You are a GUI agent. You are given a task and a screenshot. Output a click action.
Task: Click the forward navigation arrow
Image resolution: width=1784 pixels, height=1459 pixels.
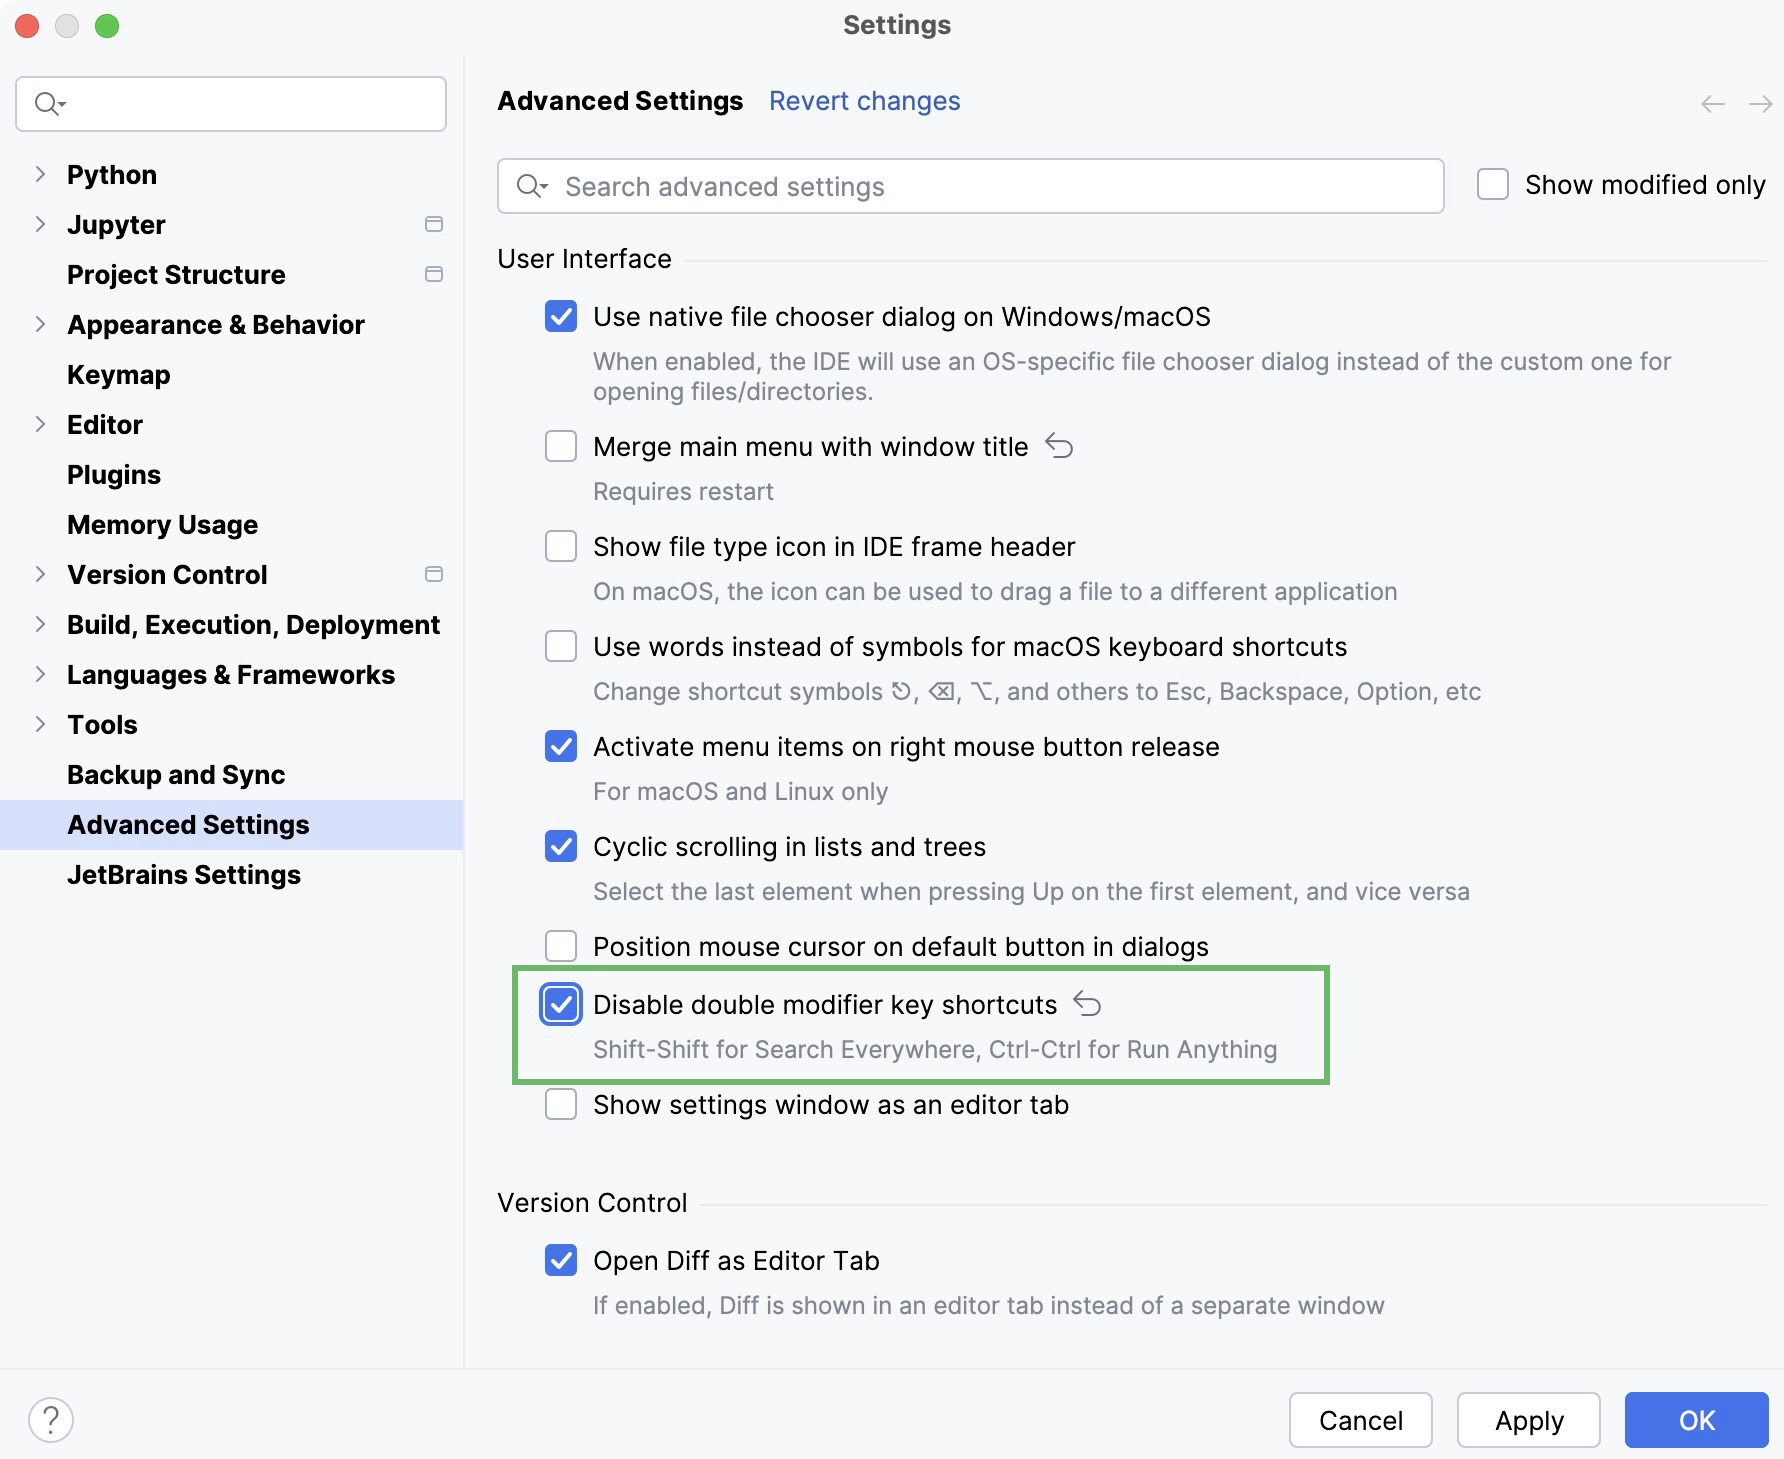point(1758,103)
